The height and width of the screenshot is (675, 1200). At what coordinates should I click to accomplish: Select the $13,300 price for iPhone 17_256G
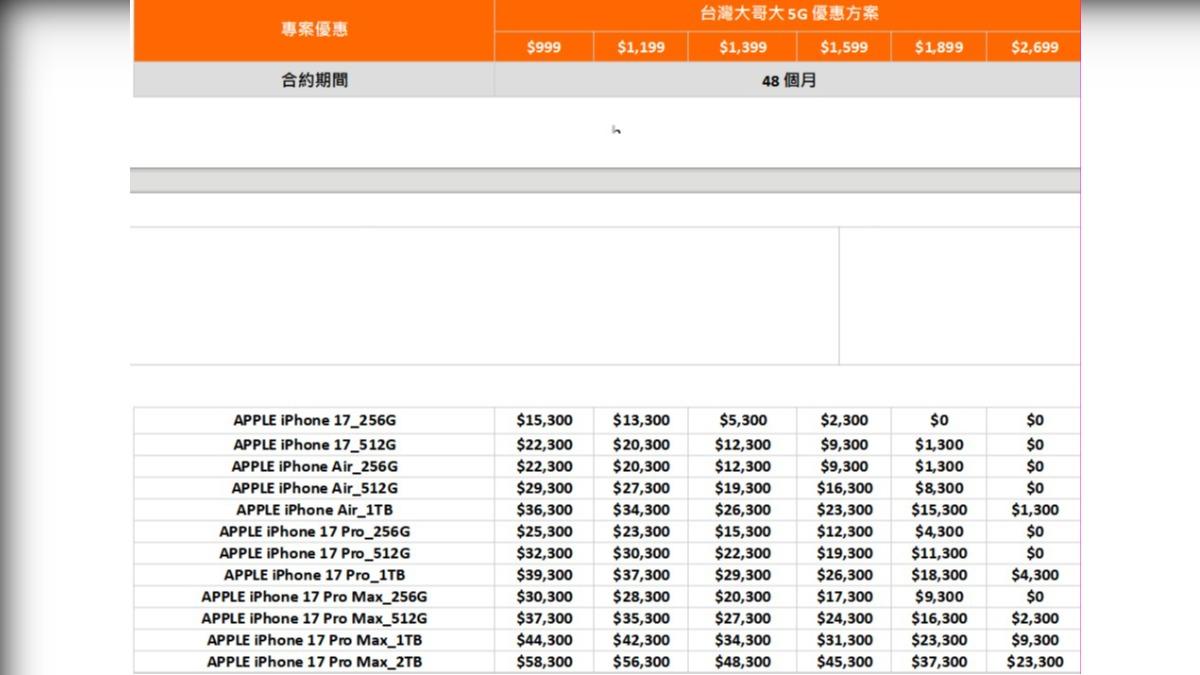pos(641,420)
